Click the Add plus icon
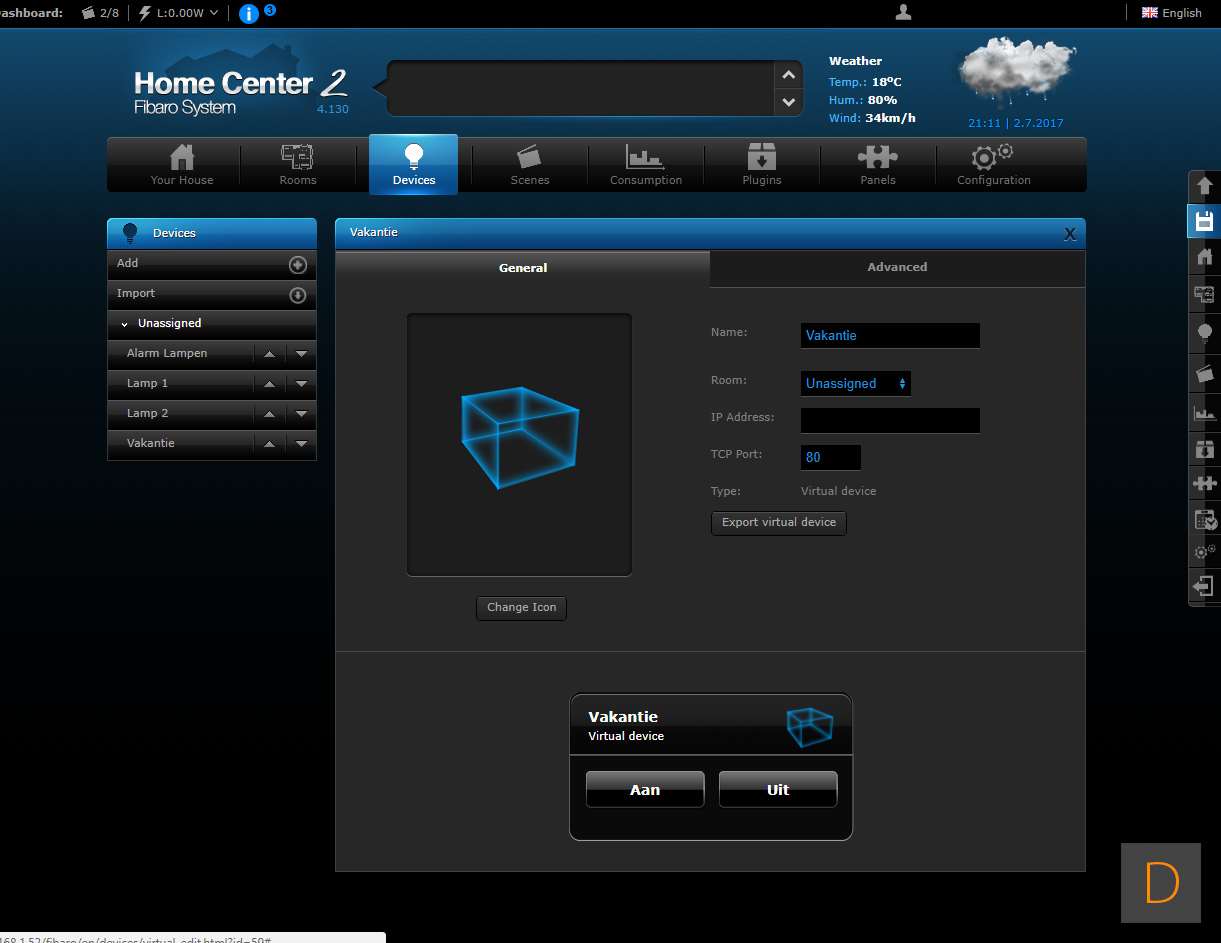The image size is (1221, 943). click(297, 265)
